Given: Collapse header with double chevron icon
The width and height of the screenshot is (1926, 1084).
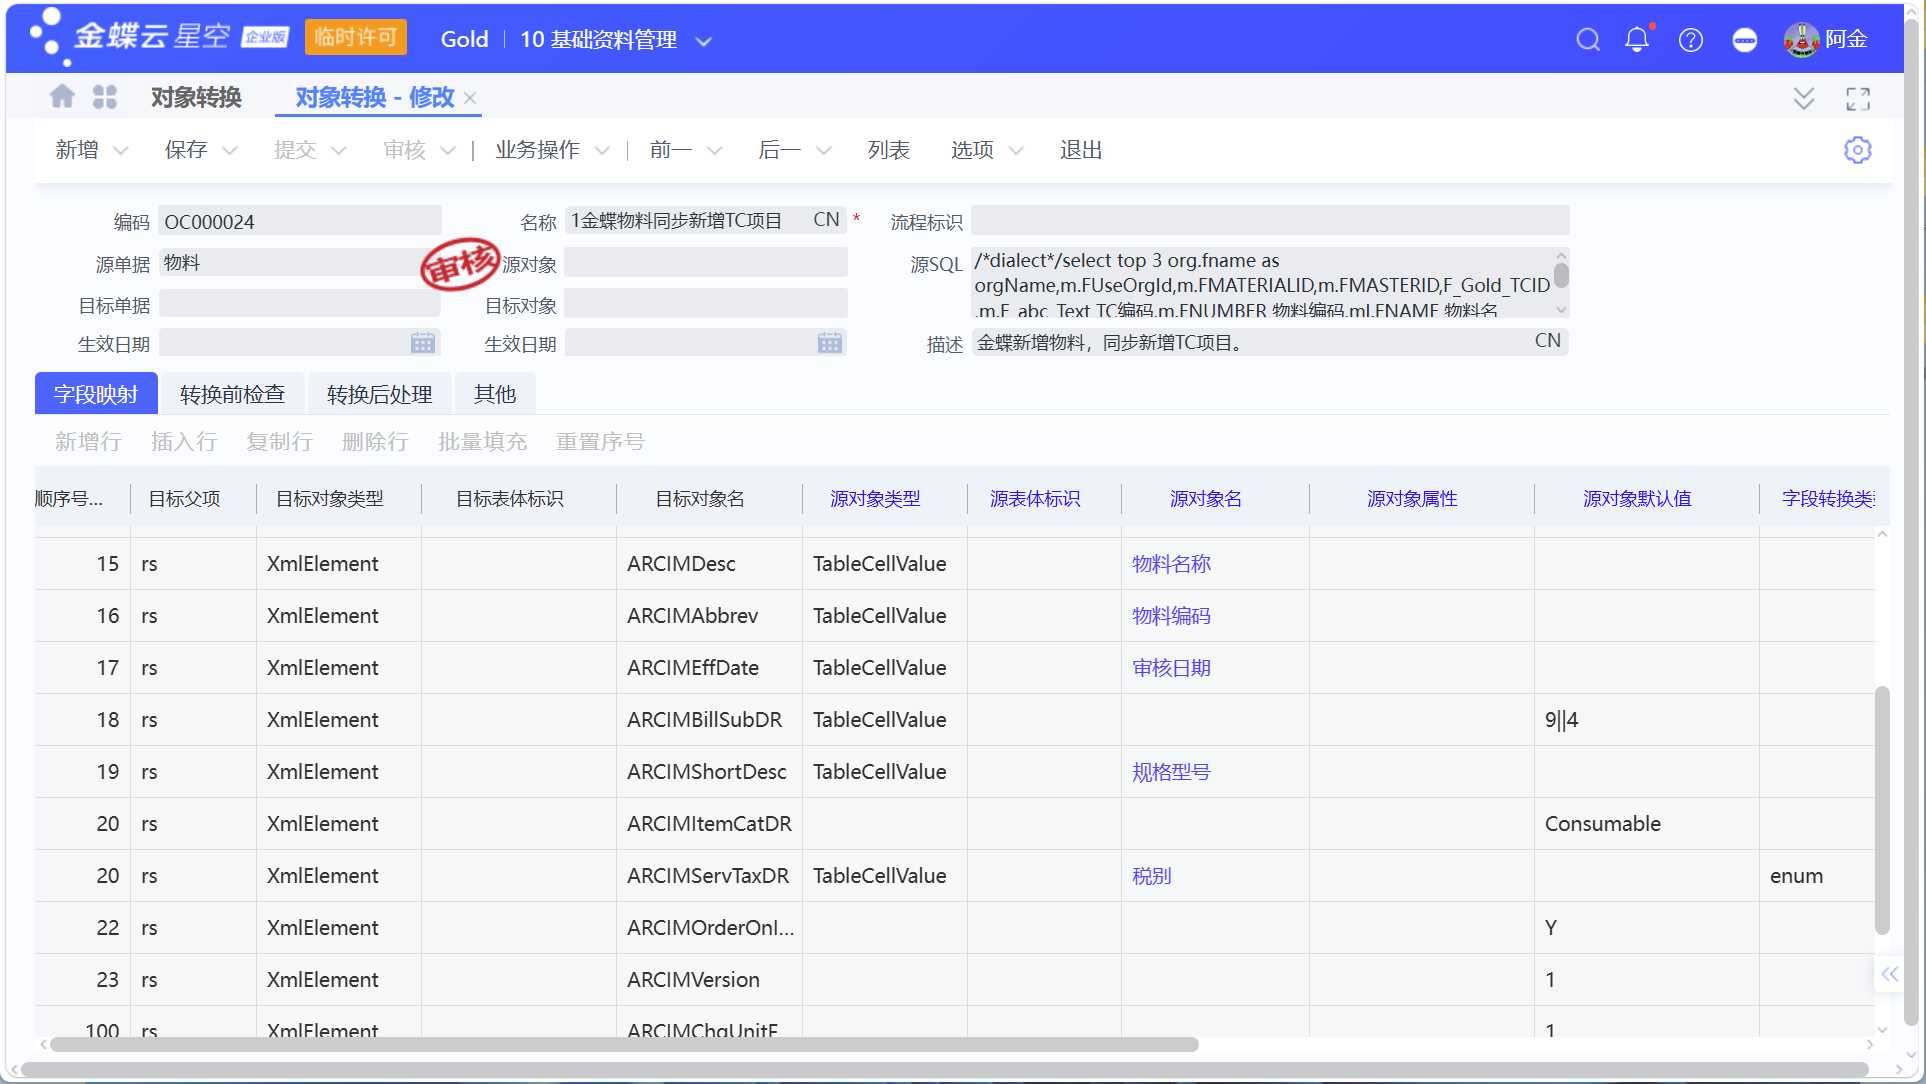Looking at the screenshot, I should point(1804,98).
